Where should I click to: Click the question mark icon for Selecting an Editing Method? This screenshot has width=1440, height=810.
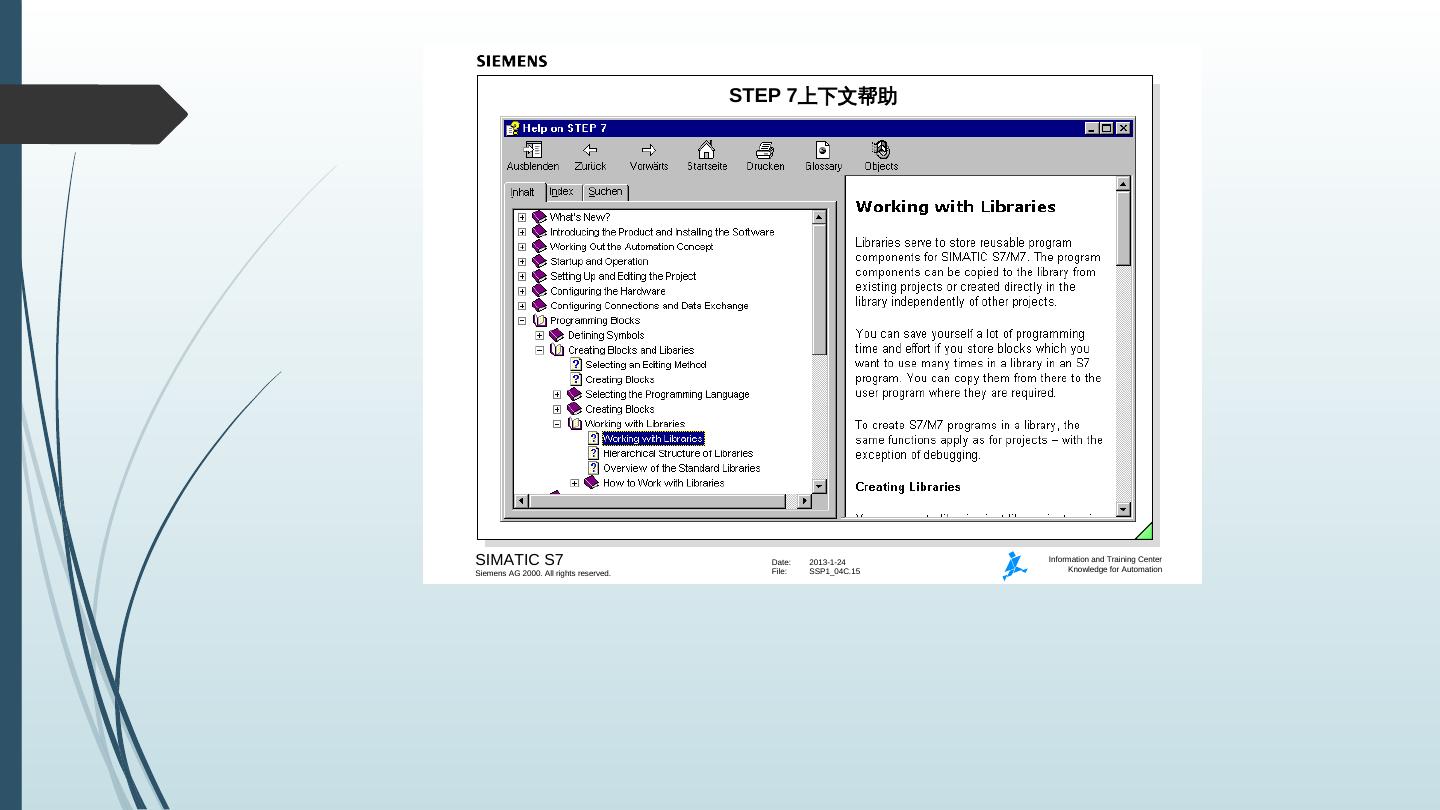coord(576,365)
